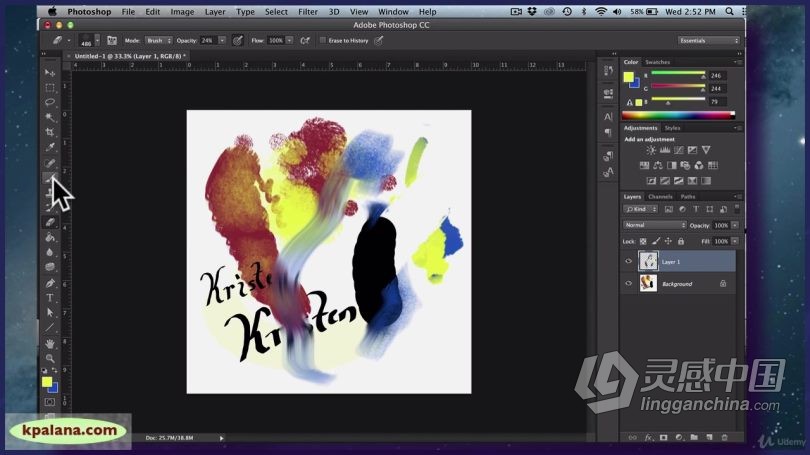810x455 pixels.
Task: Switch to the Paths tab
Action: tap(688, 197)
